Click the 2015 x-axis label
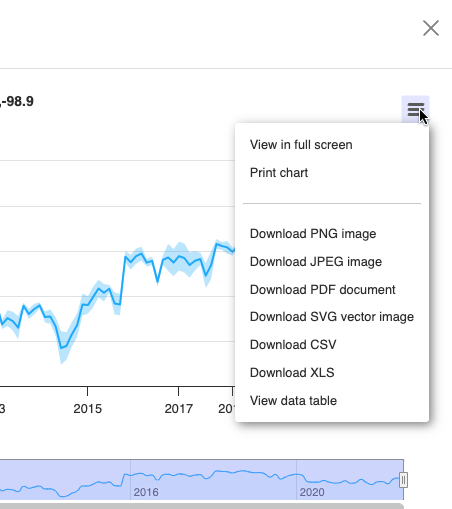This screenshot has width=452, height=509. click(87, 409)
